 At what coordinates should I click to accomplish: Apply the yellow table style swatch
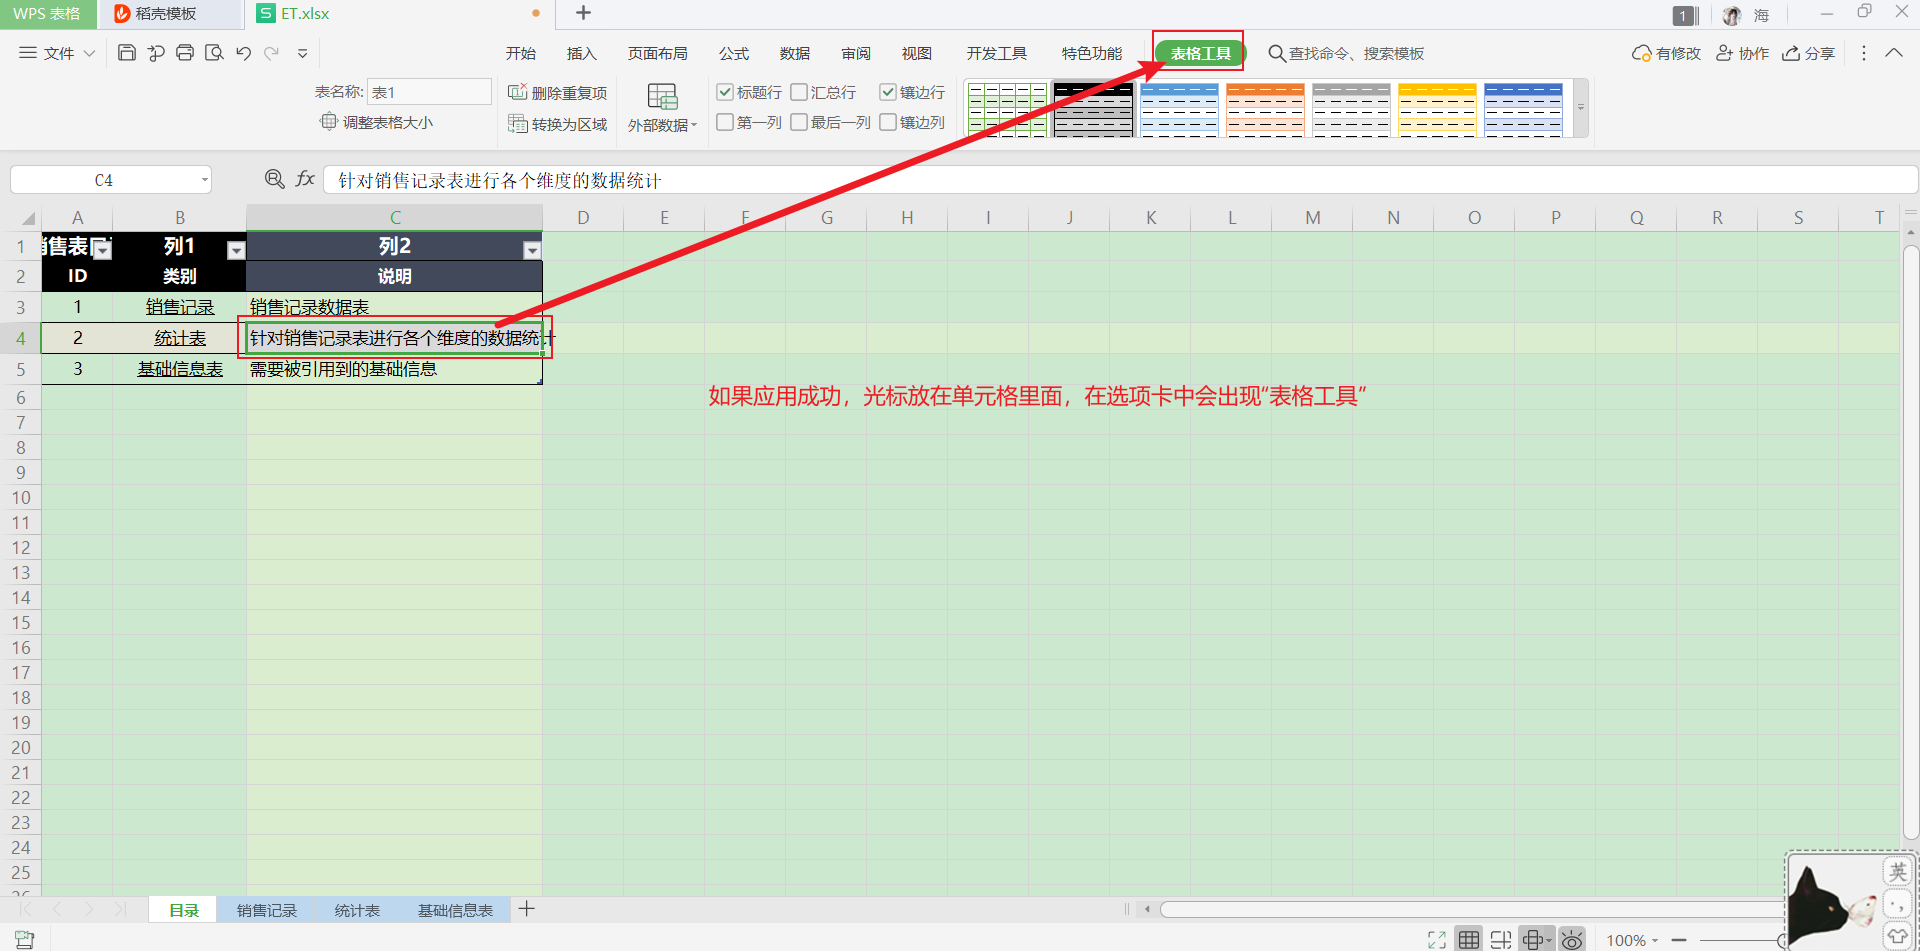[1437, 109]
